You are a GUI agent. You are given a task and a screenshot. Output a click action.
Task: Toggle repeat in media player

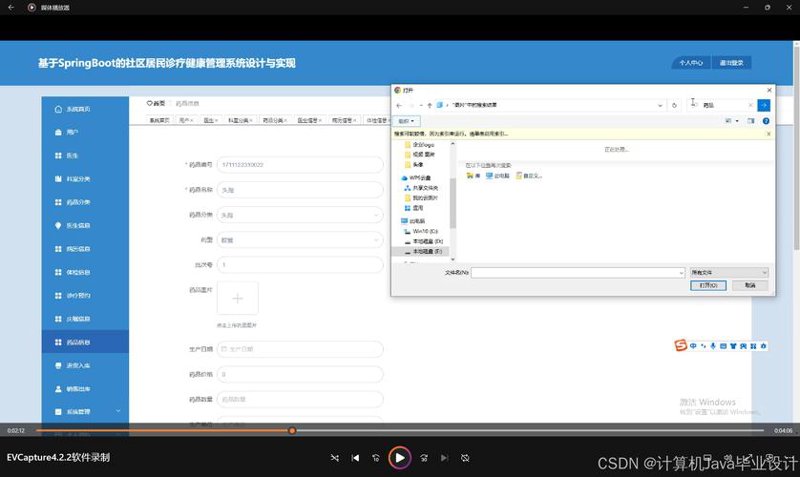tap(465, 458)
